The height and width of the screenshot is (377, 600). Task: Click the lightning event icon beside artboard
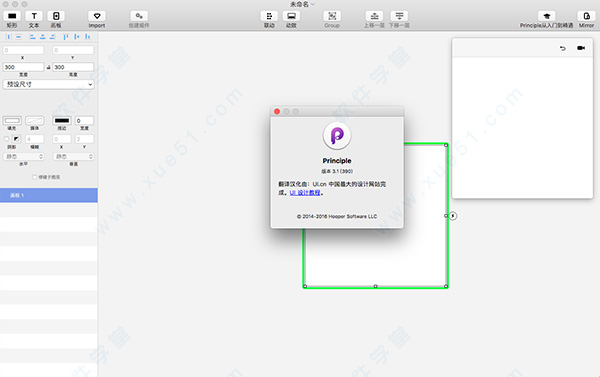pos(453,216)
